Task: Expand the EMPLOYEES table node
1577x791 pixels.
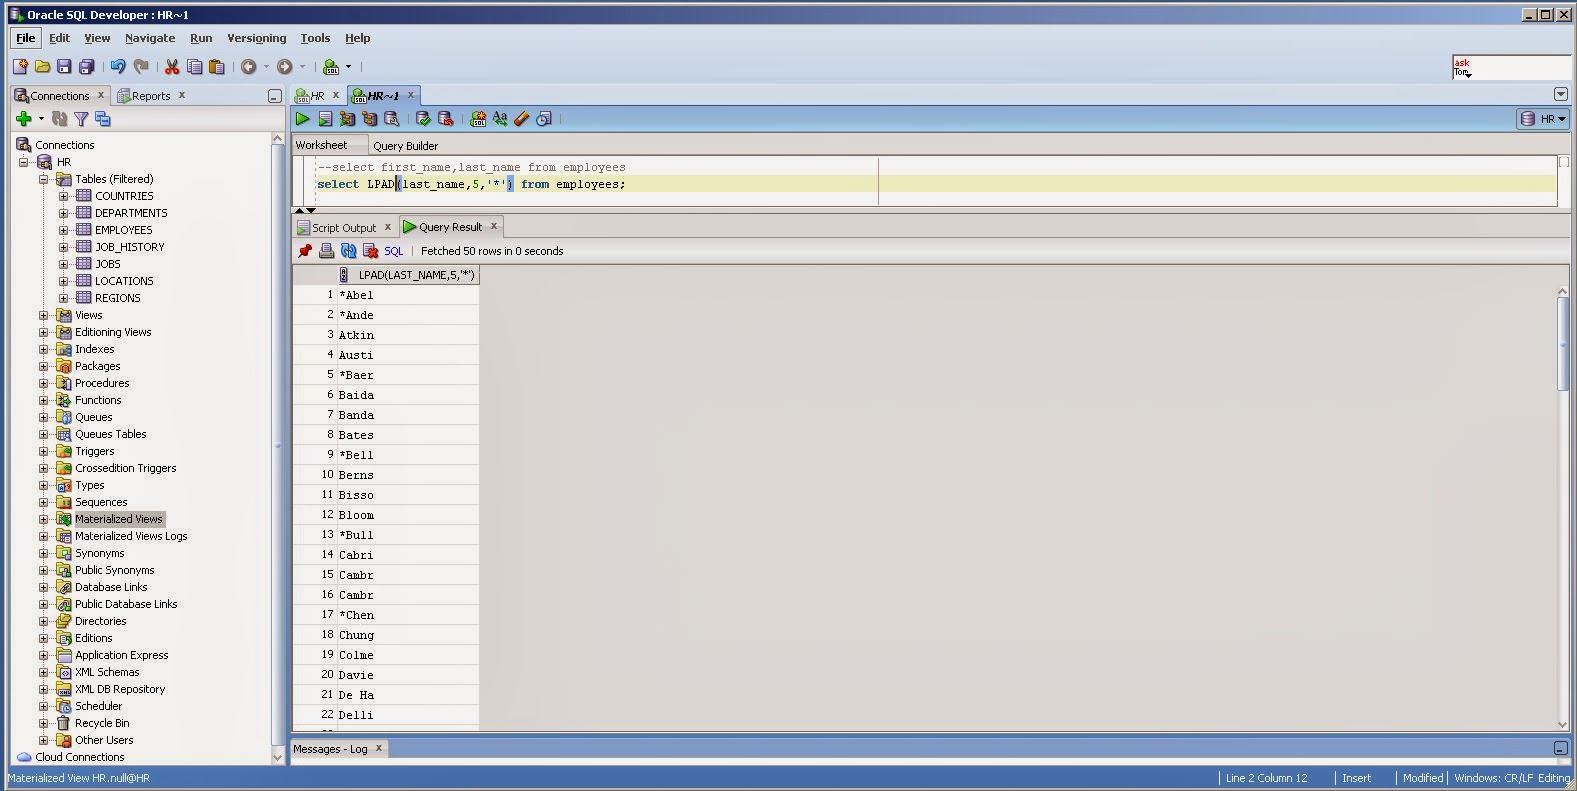Action: 63,230
